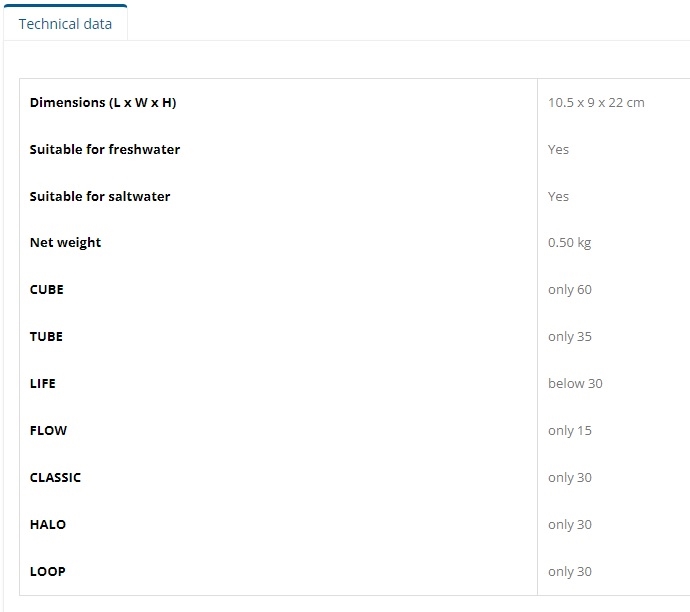Select the below 30 value

[x=575, y=384]
